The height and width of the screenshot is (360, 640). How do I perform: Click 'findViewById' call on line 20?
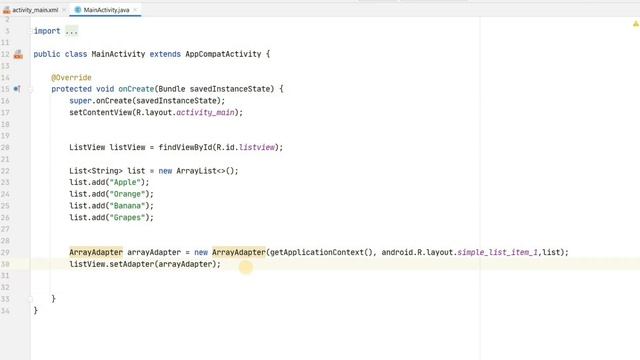point(185,147)
